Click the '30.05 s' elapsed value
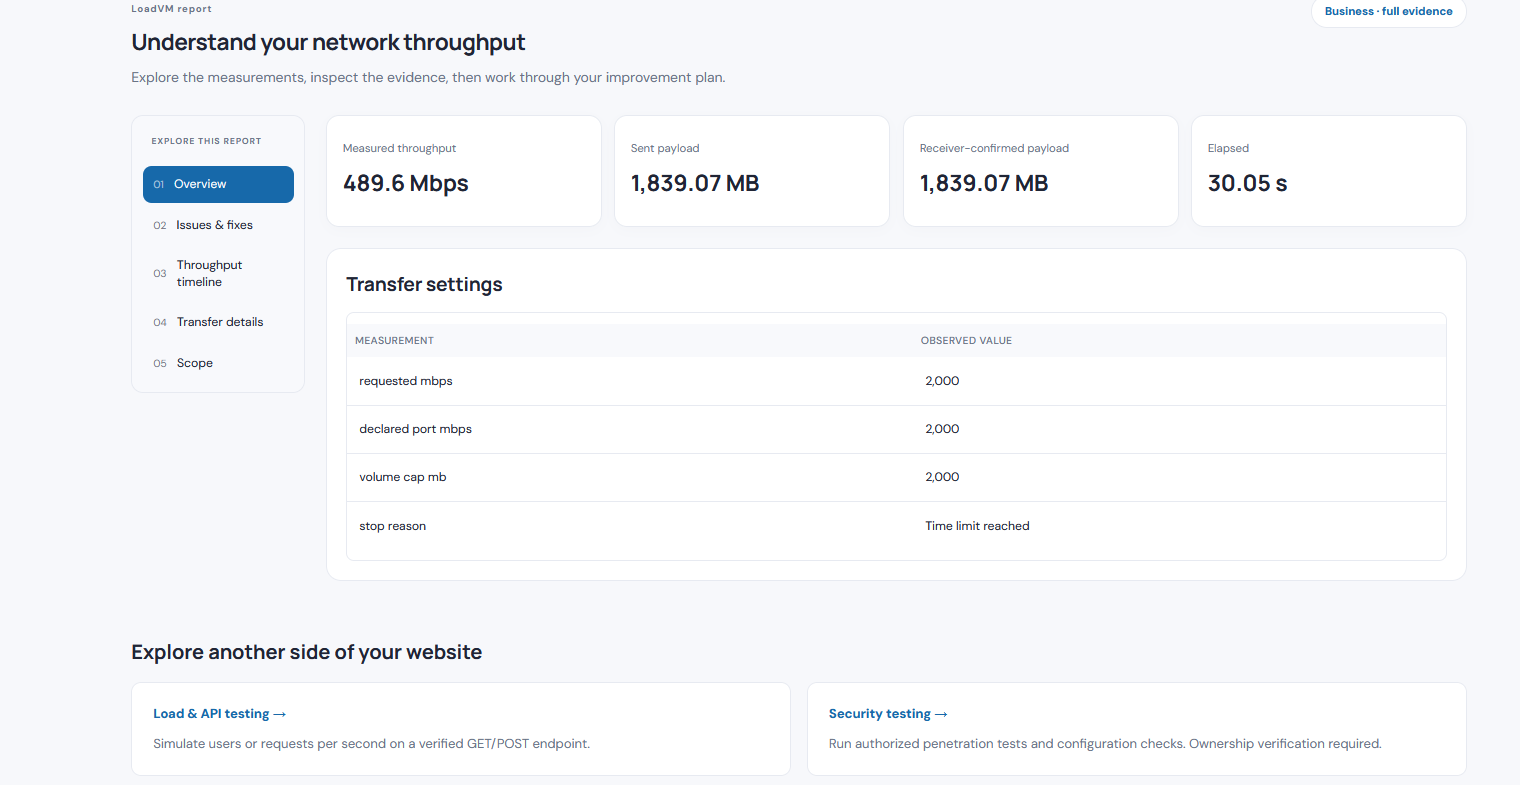This screenshot has width=1520, height=785. (1247, 183)
